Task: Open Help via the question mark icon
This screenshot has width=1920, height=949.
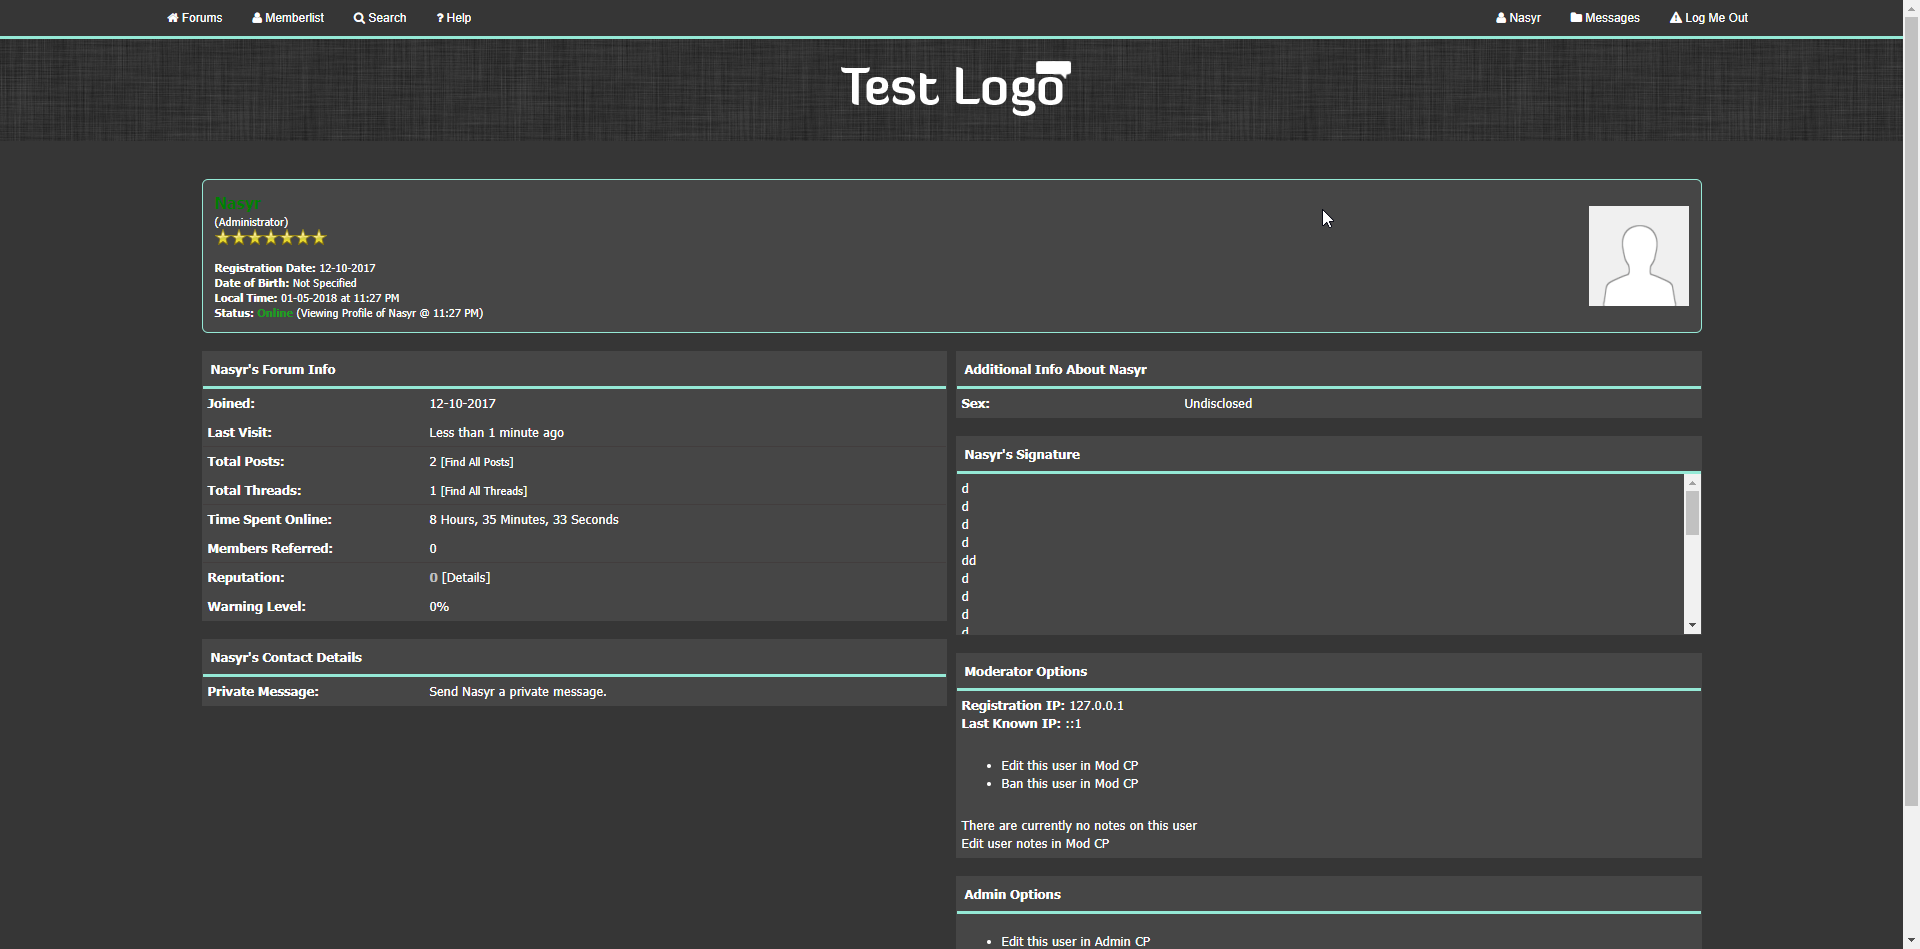Action: click(x=440, y=18)
